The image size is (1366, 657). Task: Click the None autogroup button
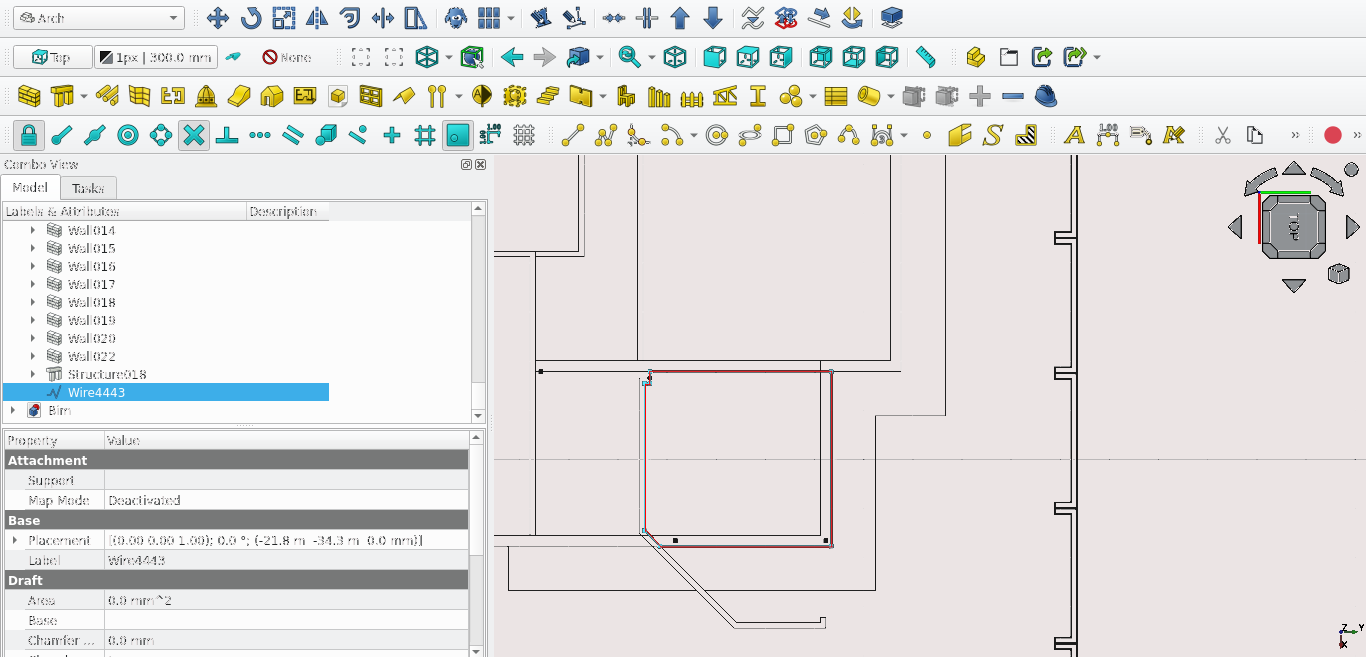(x=287, y=57)
